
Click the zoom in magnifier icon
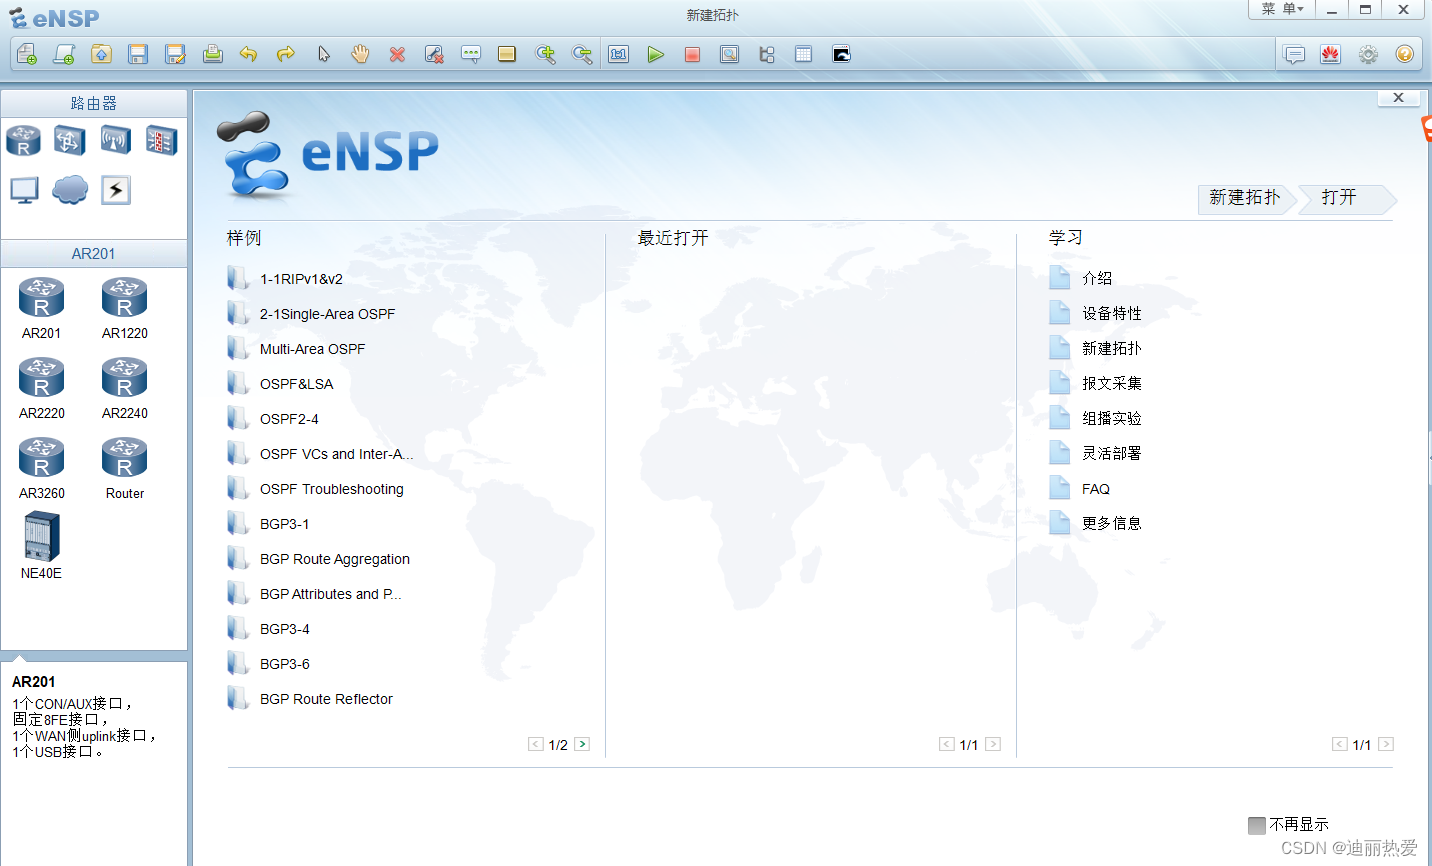(x=545, y=54)
